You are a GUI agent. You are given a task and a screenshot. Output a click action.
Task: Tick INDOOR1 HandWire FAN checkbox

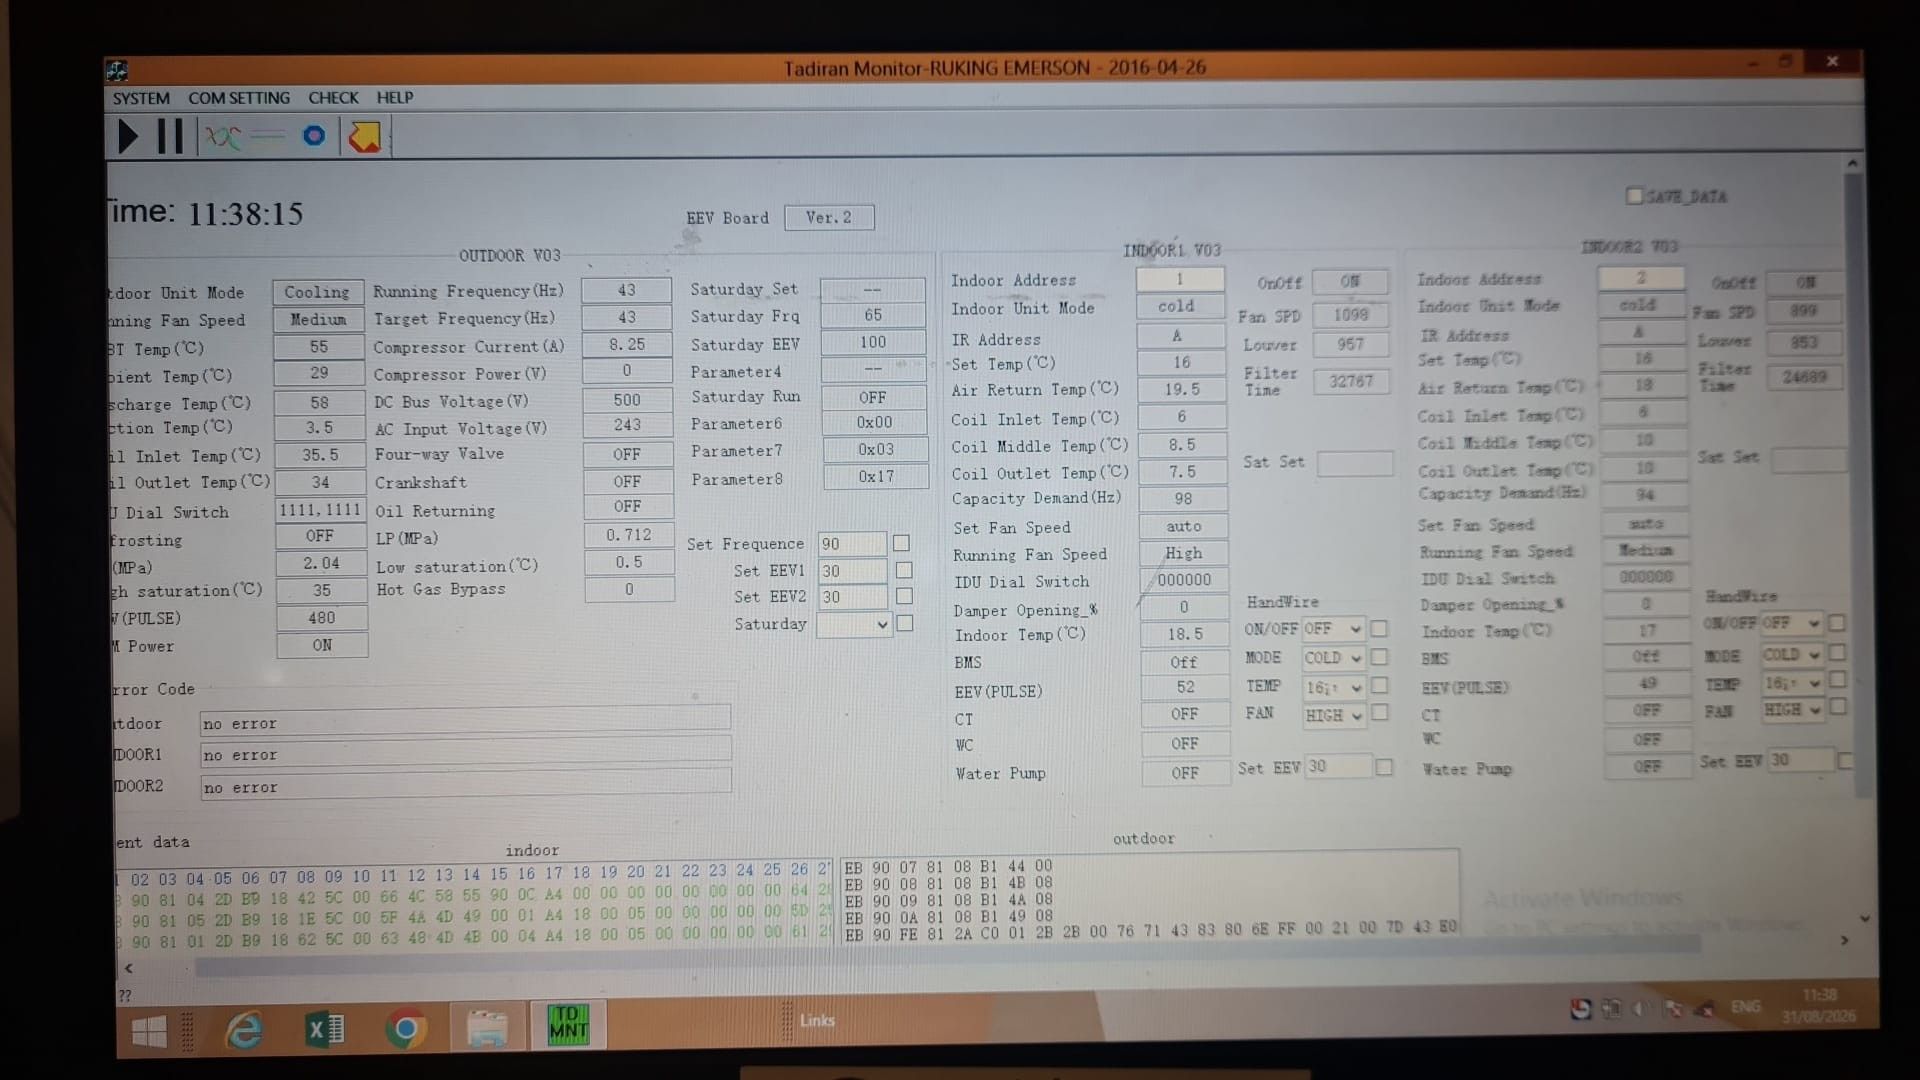pyautogui.click(x=1379, y=713)
